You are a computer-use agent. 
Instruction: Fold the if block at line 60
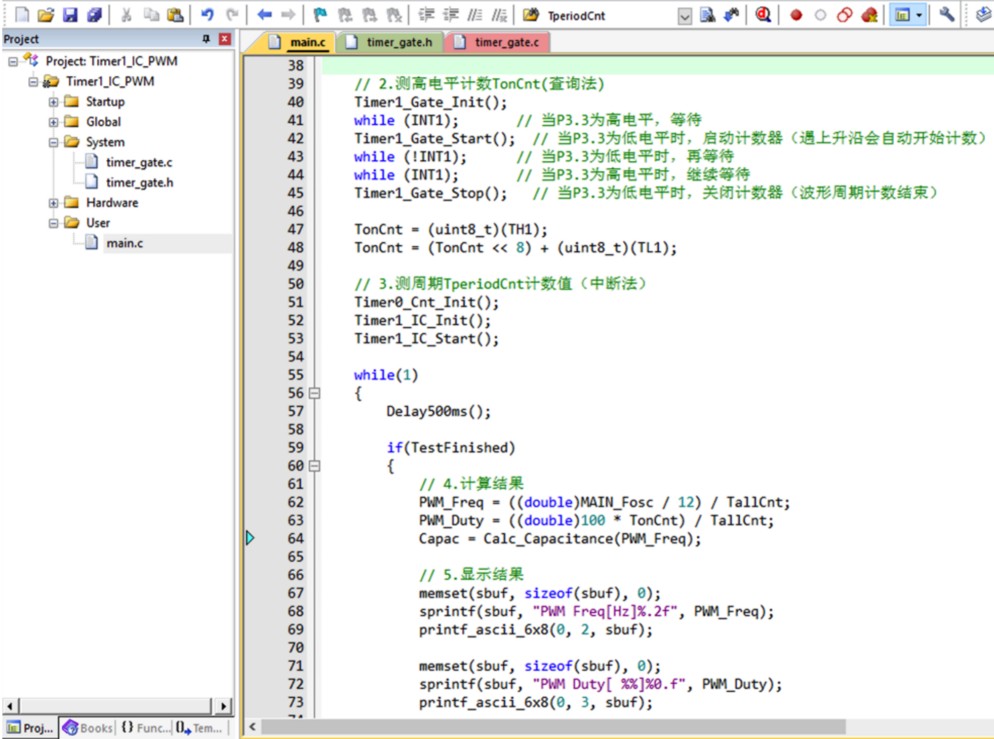pos(314,466)
